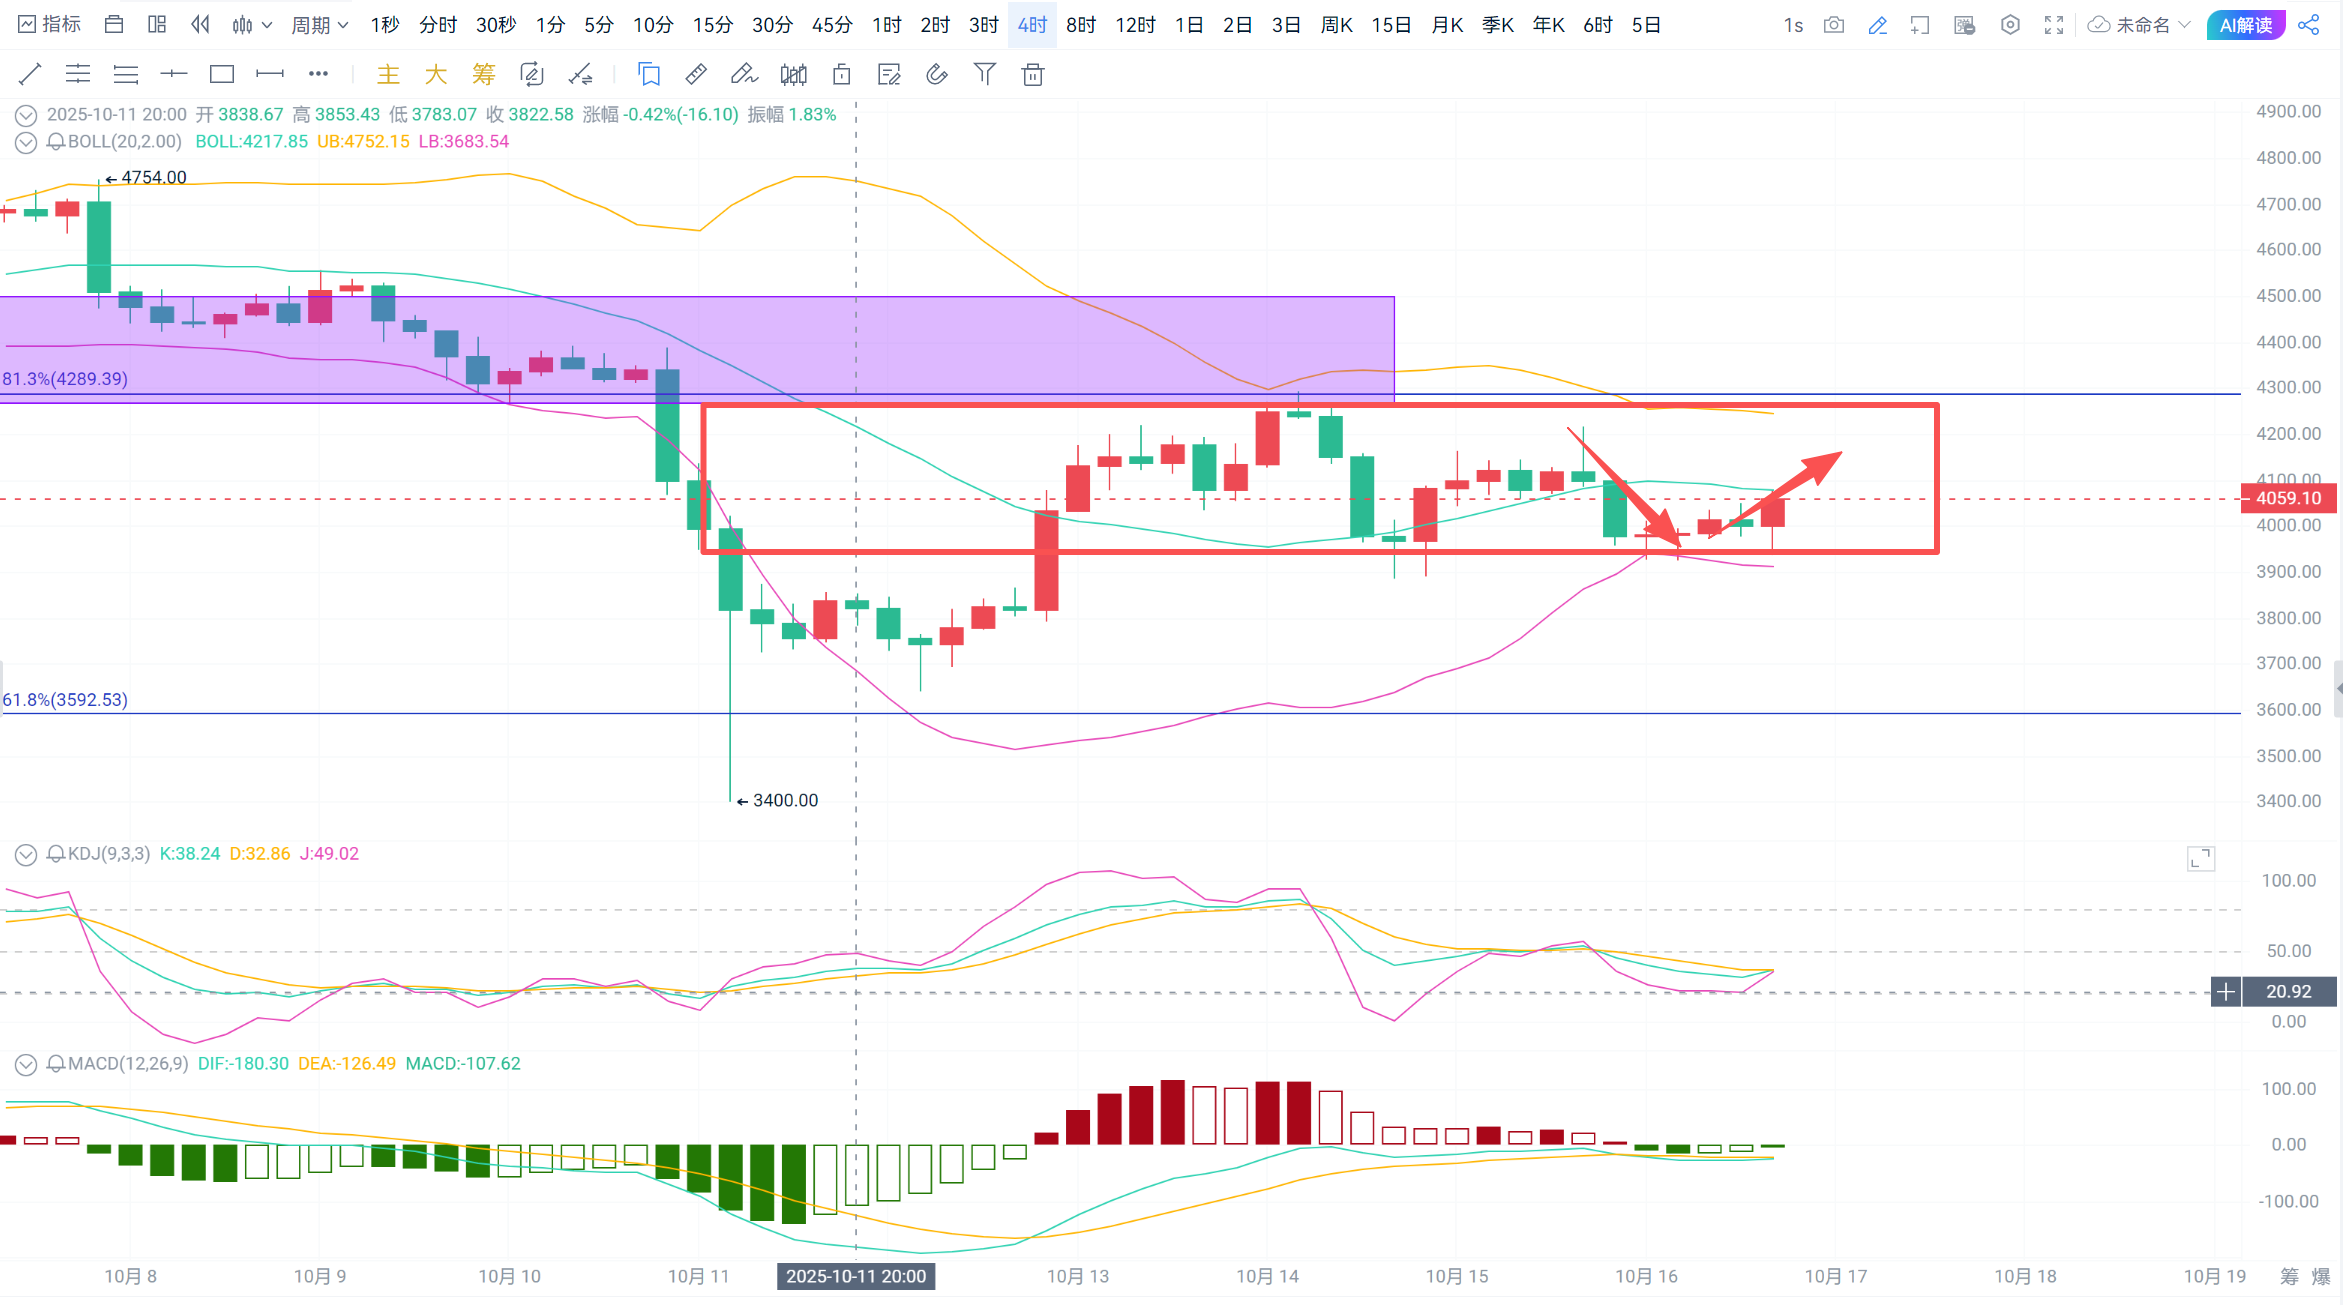Click the filter funnel icon
The width and height of the screenshot is (2343, 1305).
[985, 74]
